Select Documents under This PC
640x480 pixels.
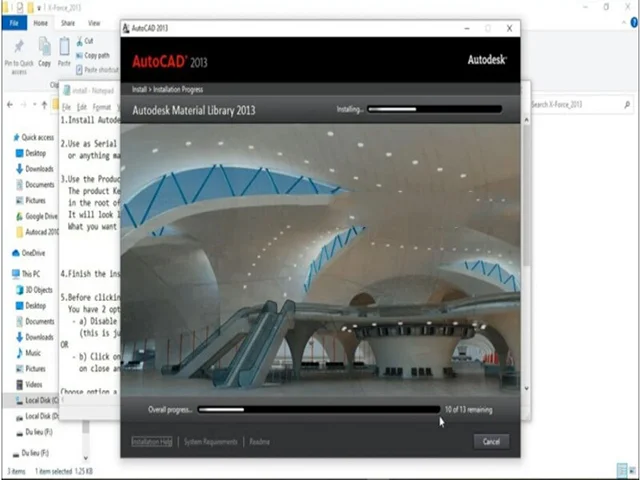click(x=35, y=321)
